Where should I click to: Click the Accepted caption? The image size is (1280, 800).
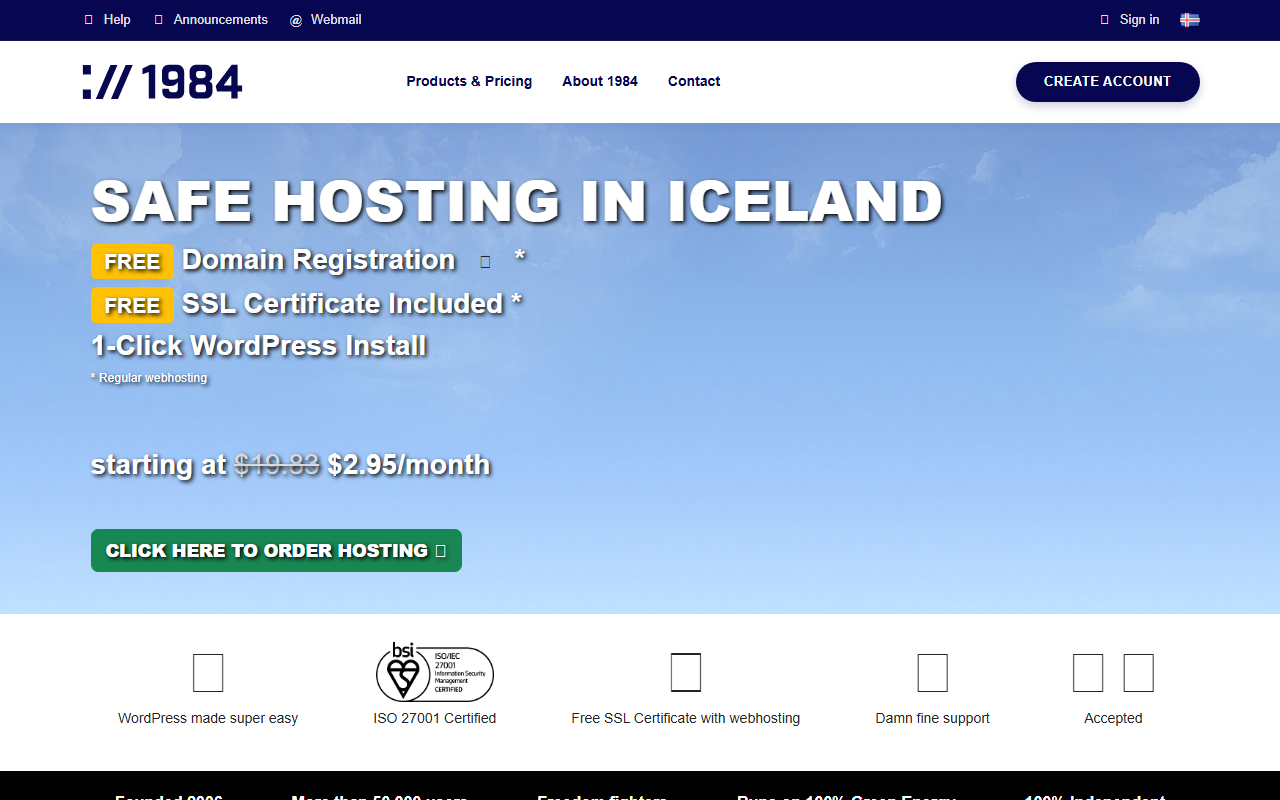point(1113,718)
